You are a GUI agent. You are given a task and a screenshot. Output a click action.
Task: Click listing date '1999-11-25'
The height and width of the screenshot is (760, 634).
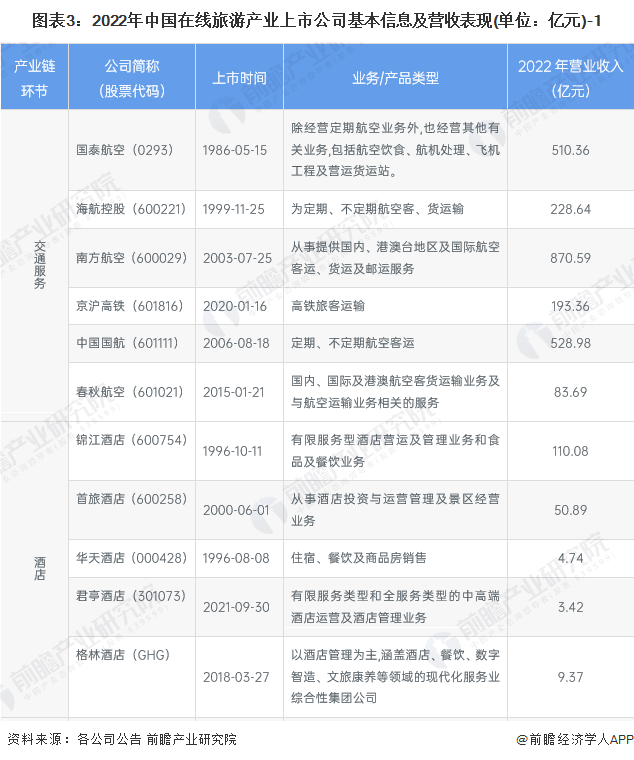234,209
